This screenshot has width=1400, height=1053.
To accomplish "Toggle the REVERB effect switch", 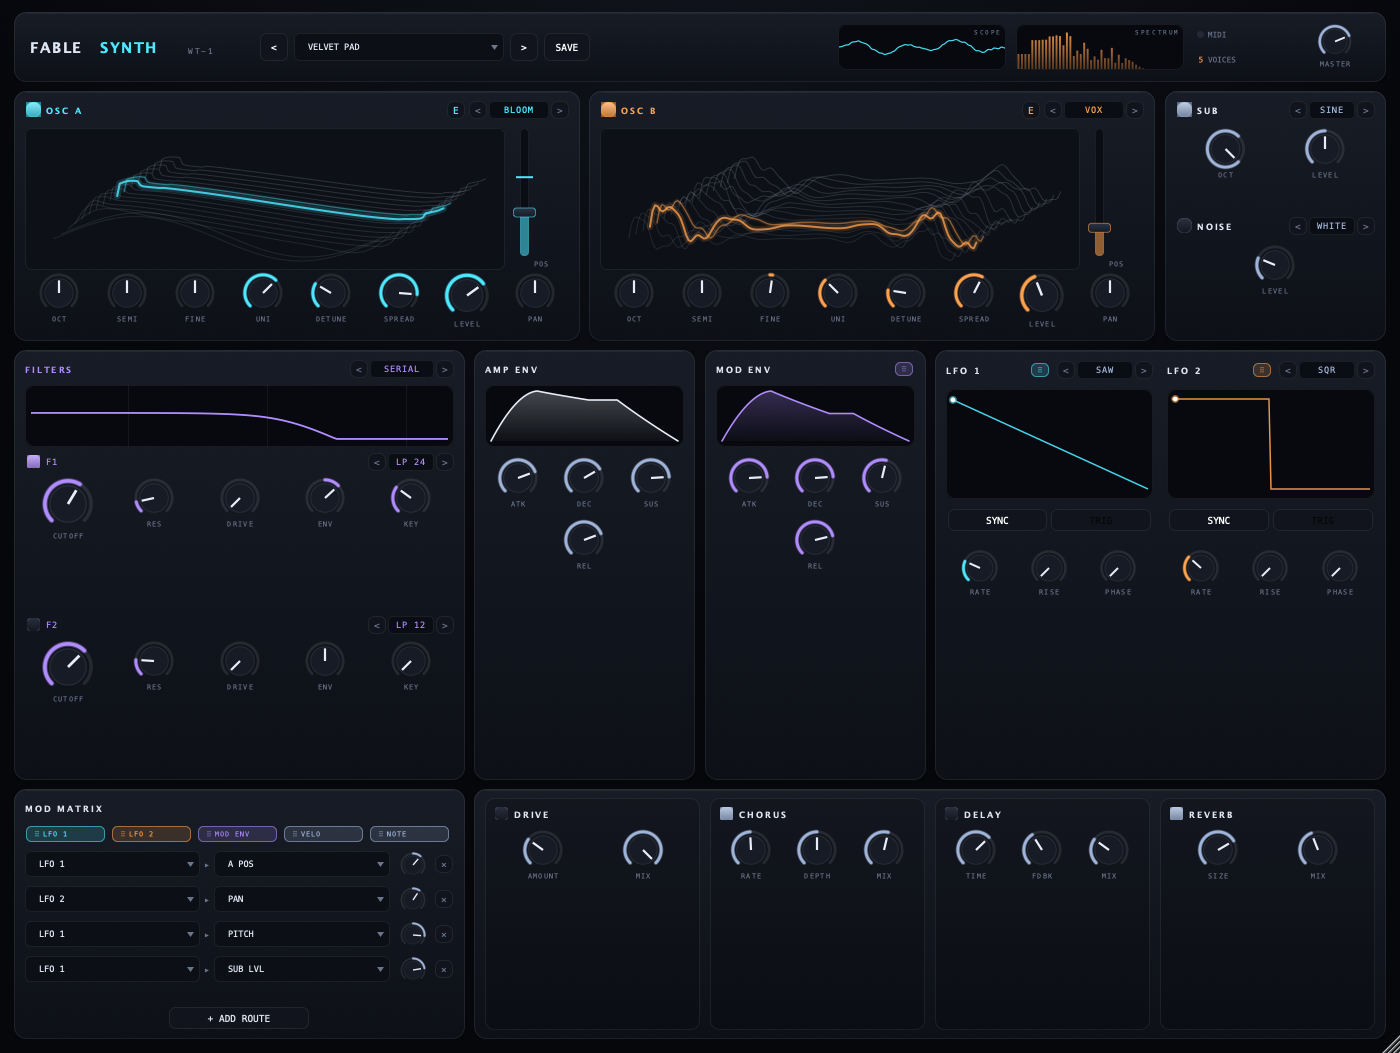I will 1176,814.
